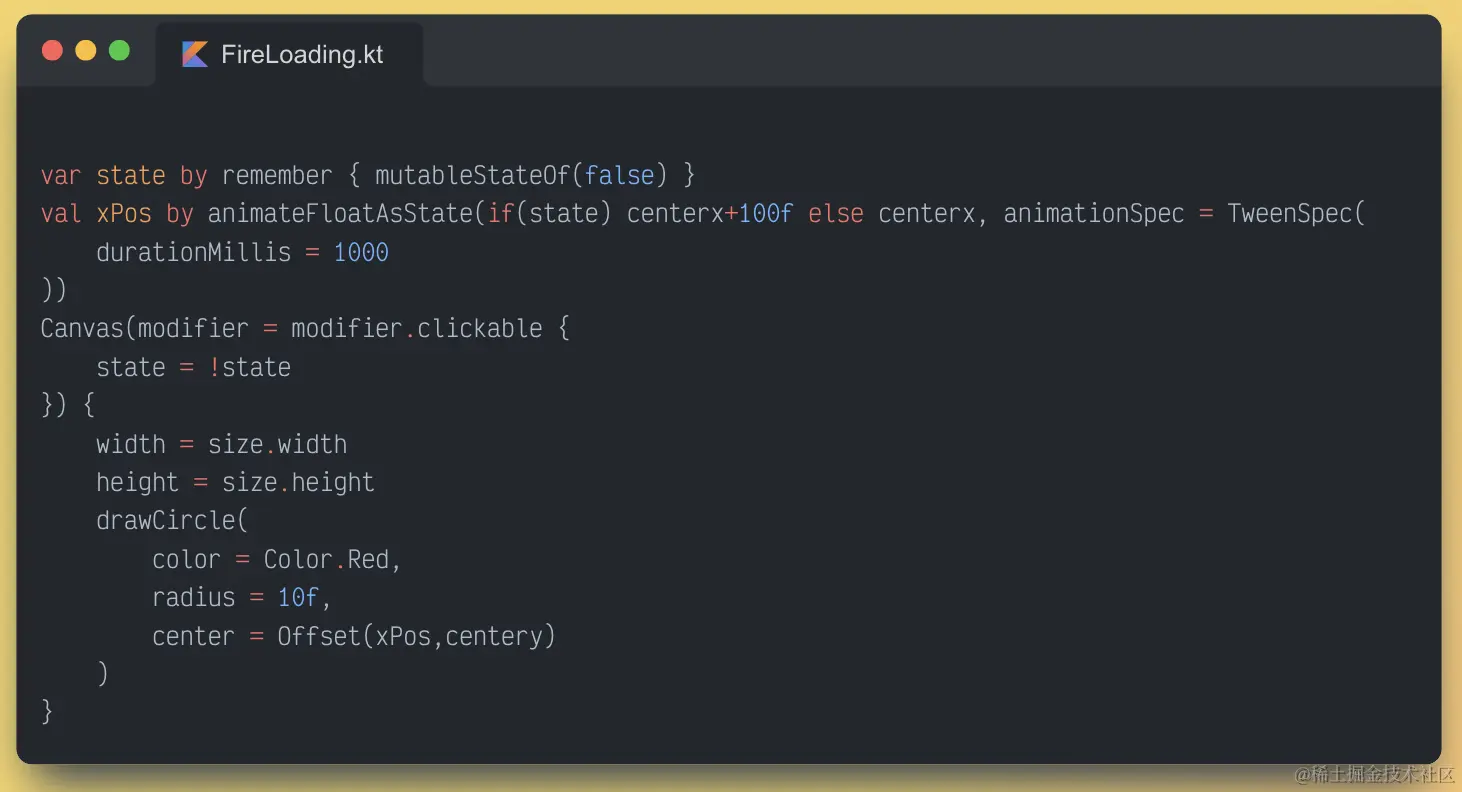Click the word "remember" in the code
Image resolution: width=1462 pixels, height=792 pixels.
[277, 176]
